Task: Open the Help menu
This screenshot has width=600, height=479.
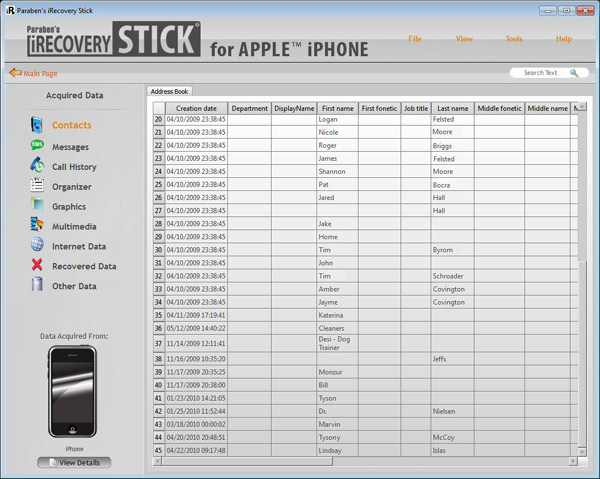Action: click(564, 39)
